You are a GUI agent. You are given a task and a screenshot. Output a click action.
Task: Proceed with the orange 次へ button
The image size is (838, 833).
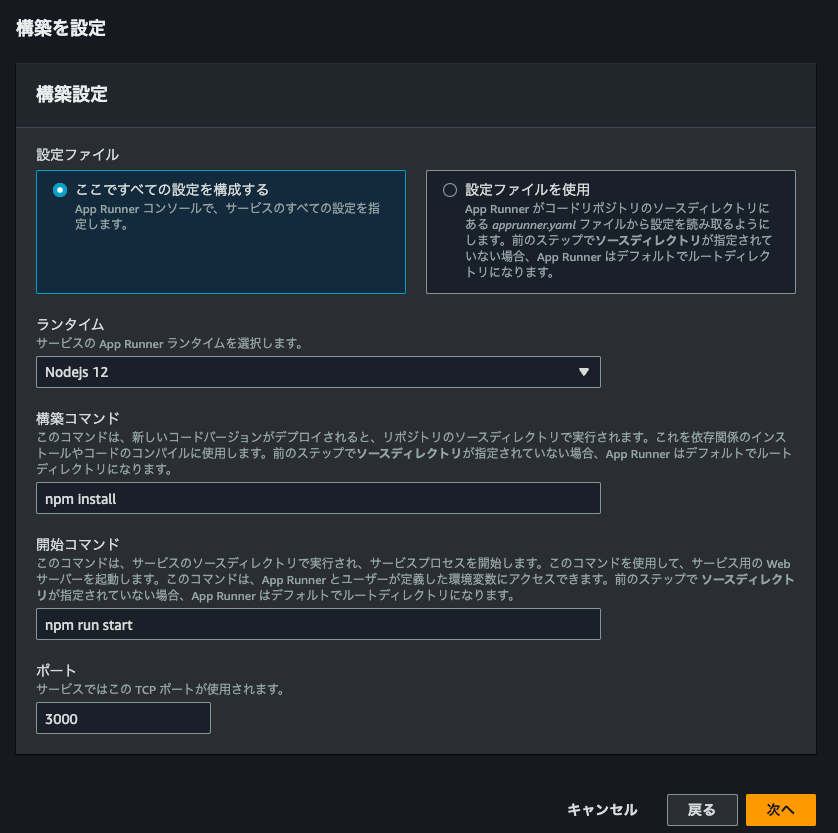click(x=780, y=810)
